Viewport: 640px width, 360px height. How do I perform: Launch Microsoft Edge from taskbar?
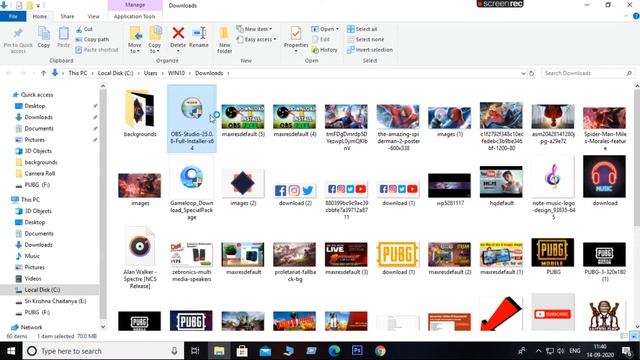[x=334, y=351]
